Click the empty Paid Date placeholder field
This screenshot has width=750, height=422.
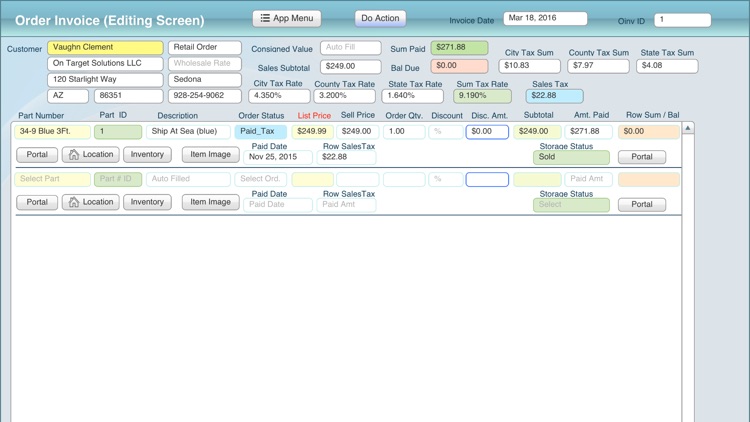tap(278, 205)
